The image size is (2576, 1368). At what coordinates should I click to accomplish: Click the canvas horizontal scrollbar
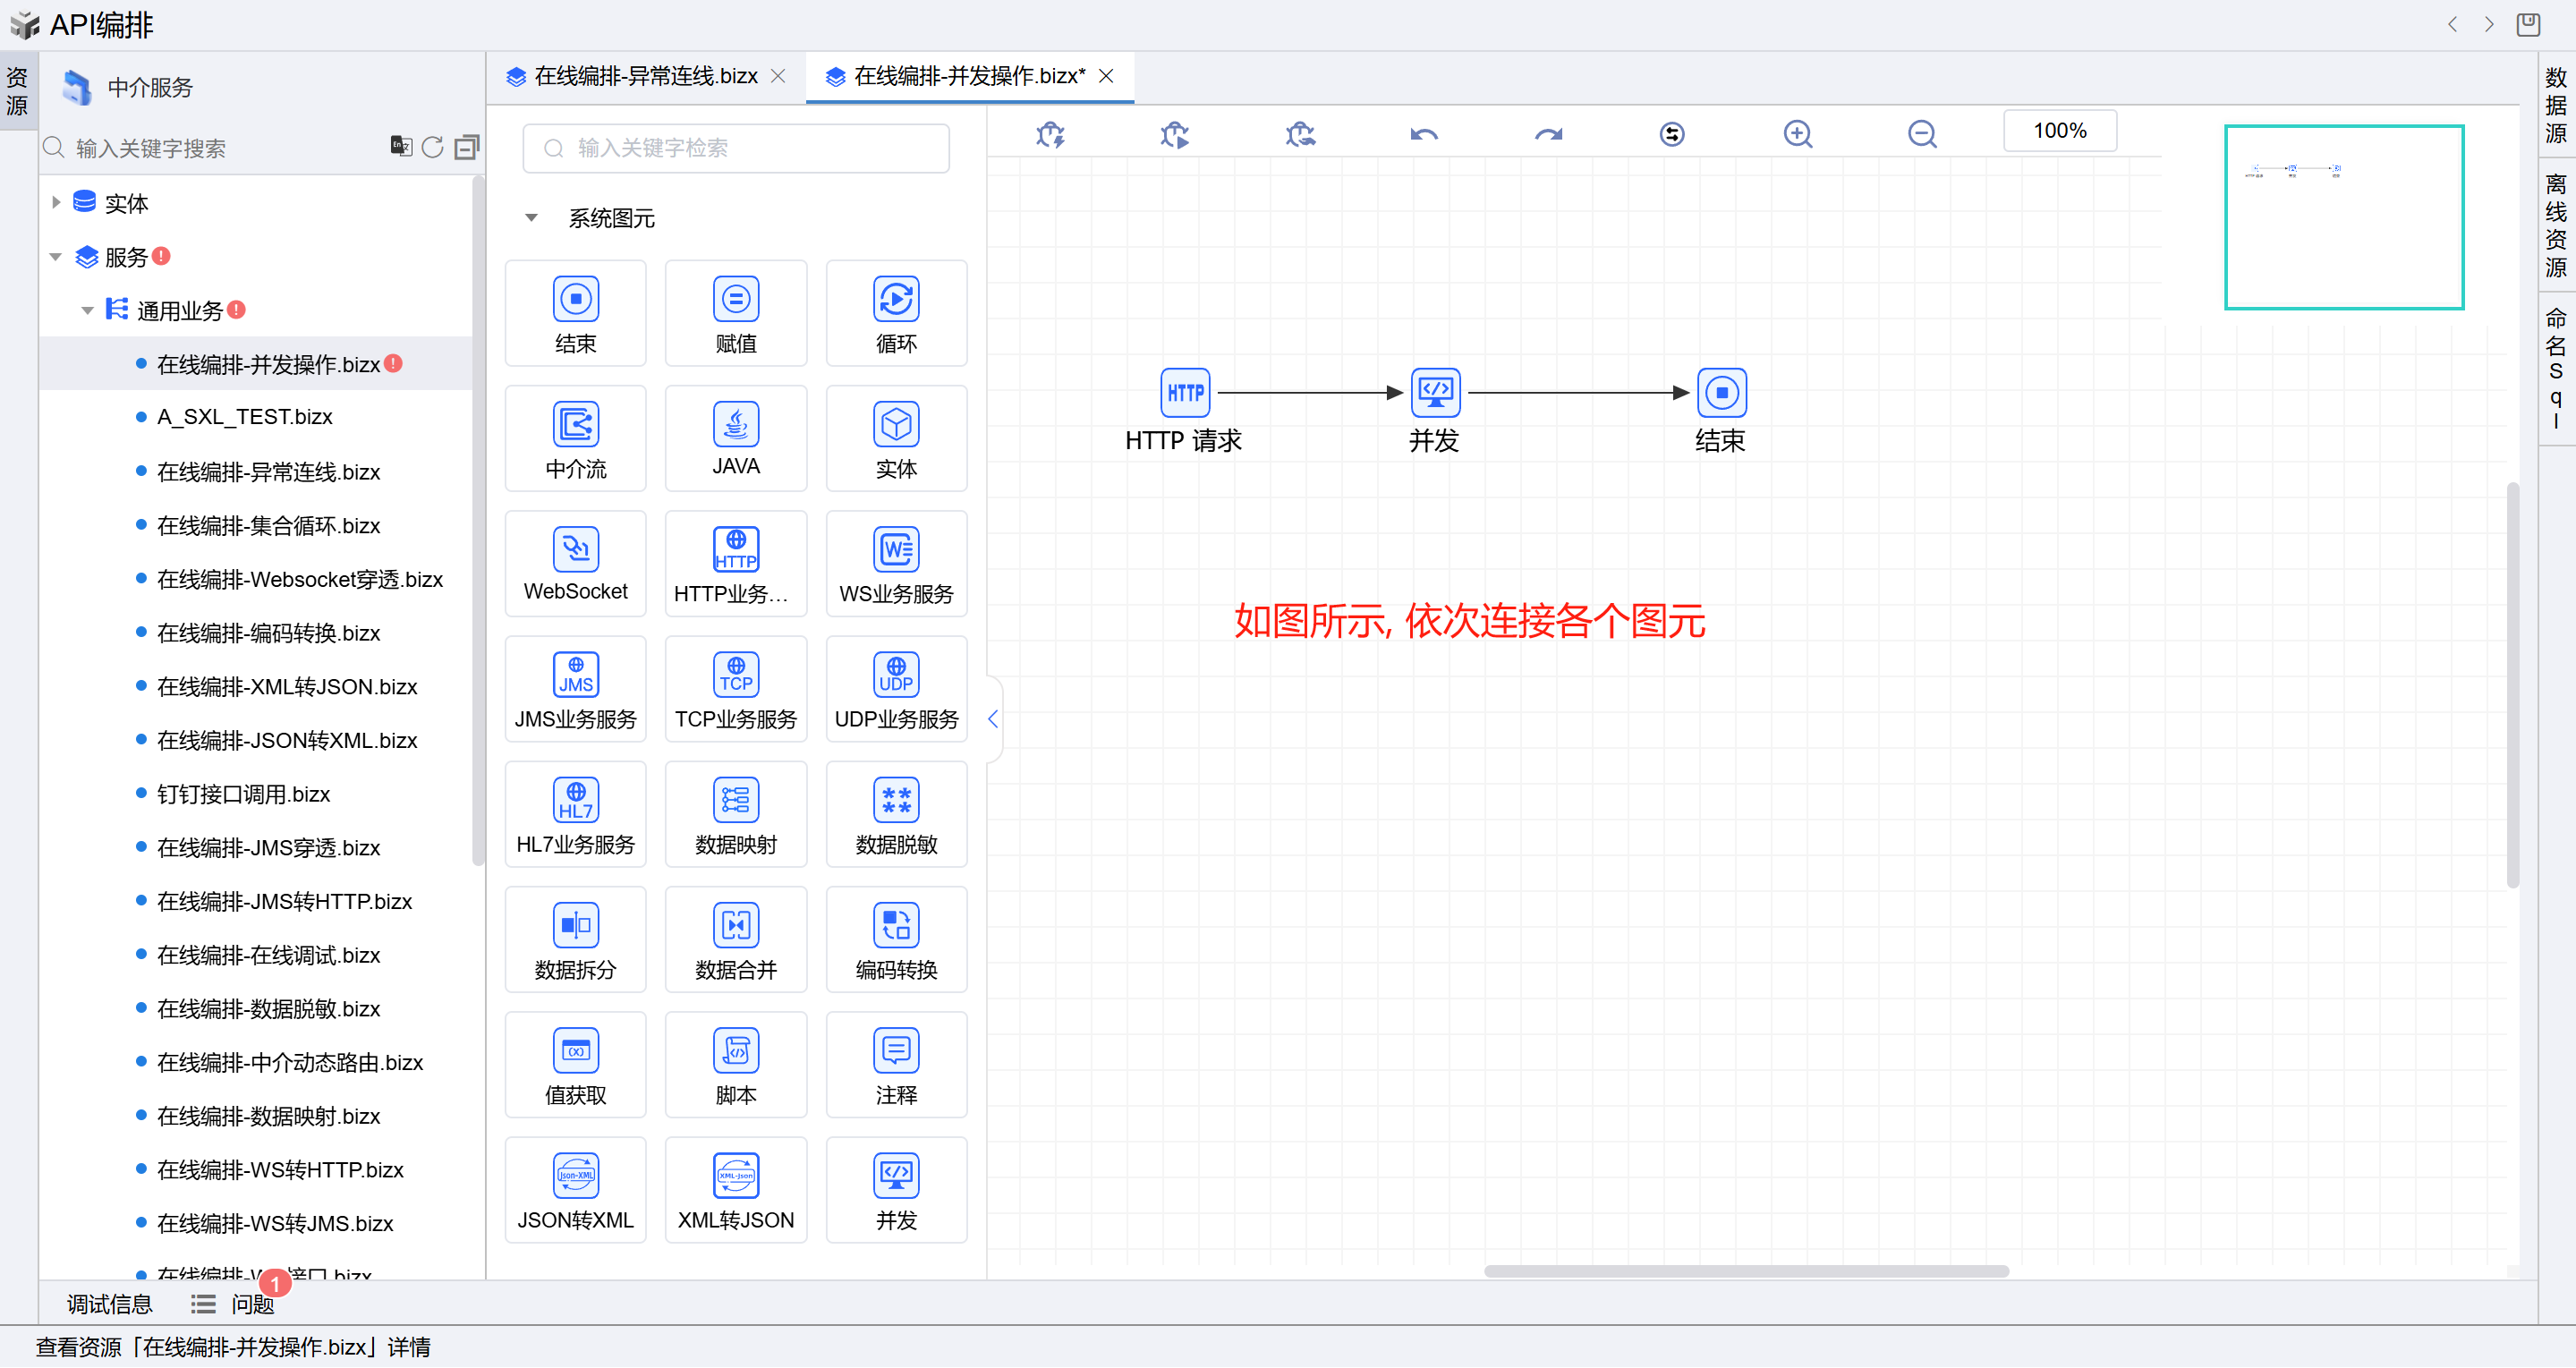click(x=1745, y=1271)
